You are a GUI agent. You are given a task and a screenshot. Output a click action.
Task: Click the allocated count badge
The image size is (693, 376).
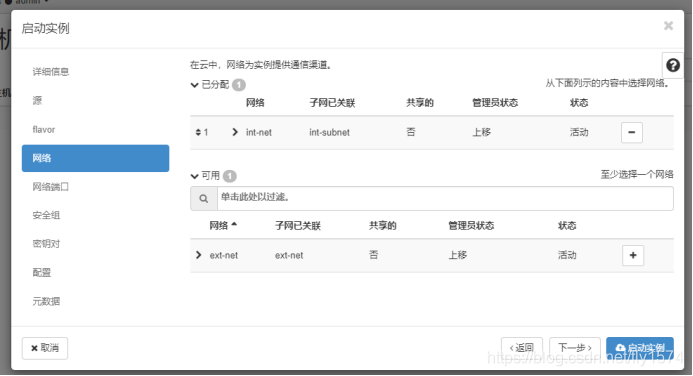[x=239, y=85]
